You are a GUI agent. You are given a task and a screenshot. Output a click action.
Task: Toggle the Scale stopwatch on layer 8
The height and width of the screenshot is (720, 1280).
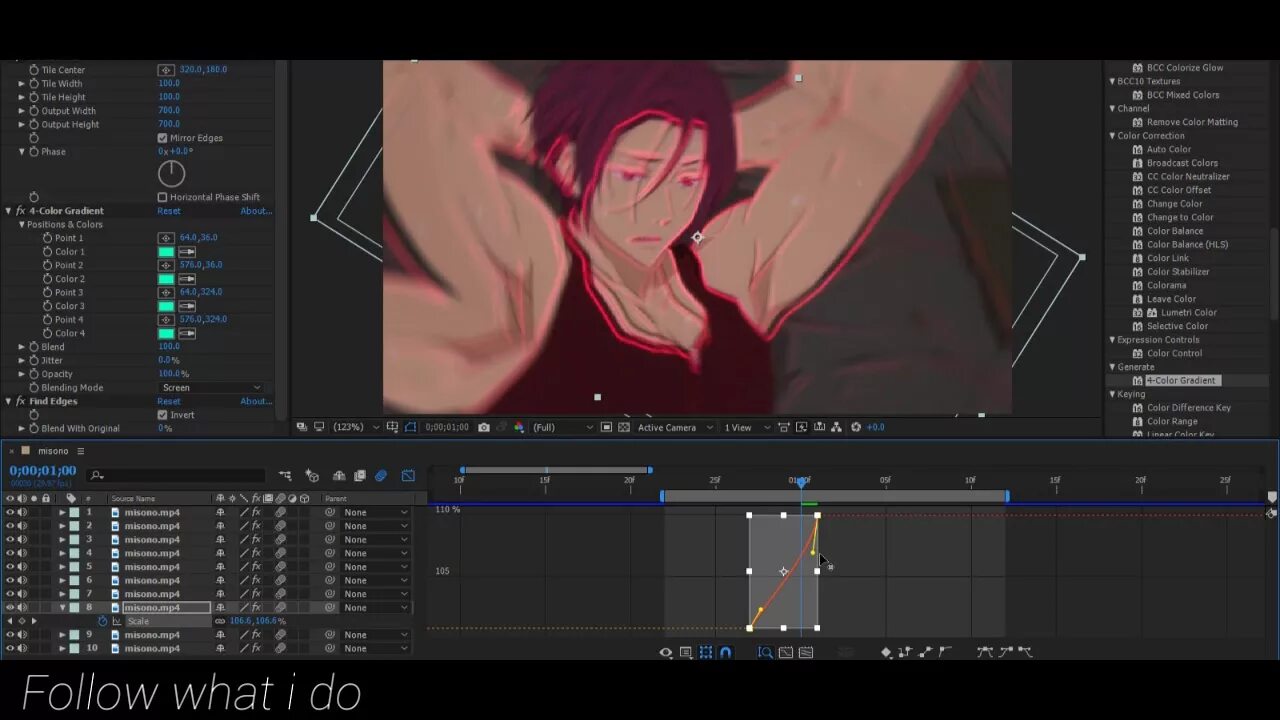pyautogui.click(x=102, y=621)
